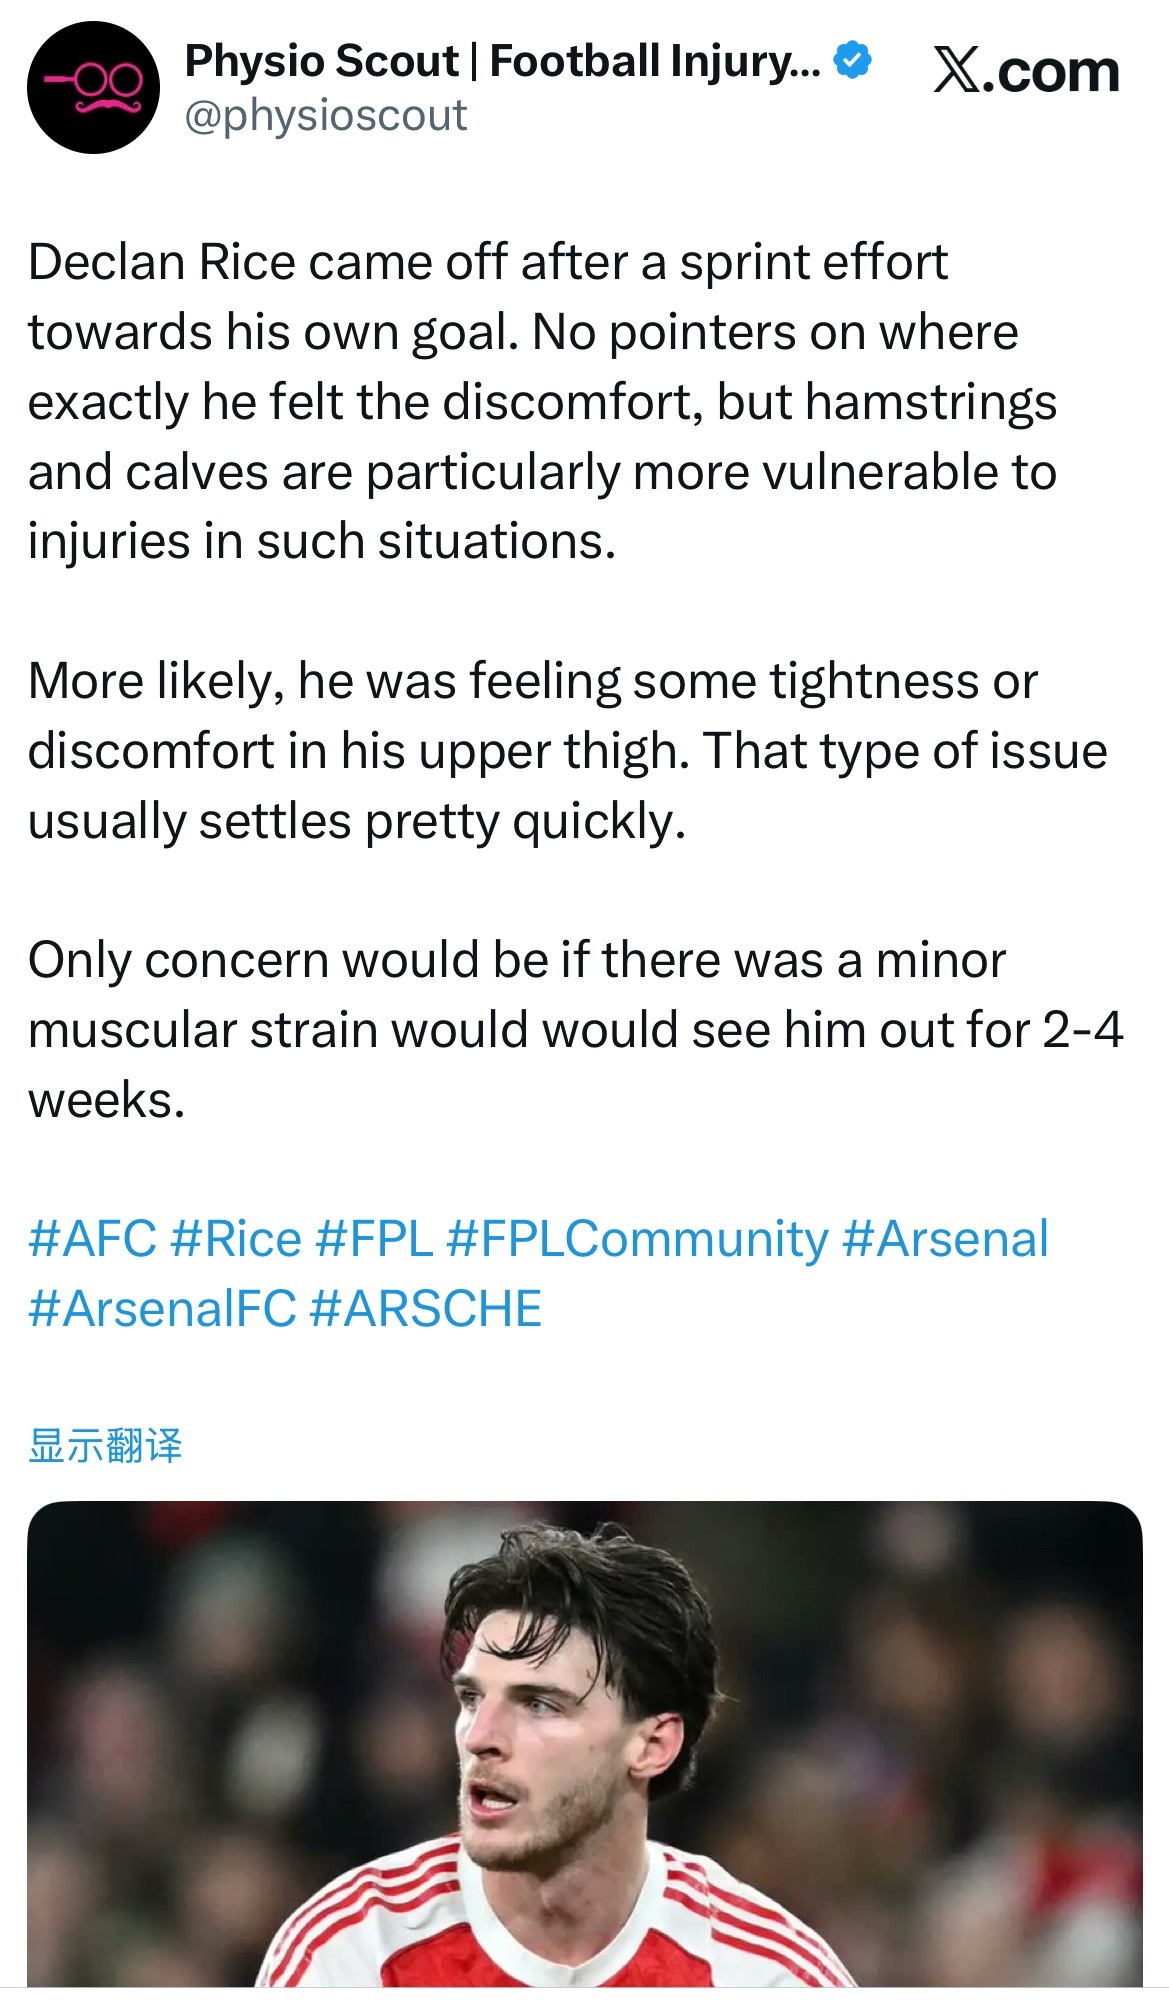The image size is (1169, 2006).
Task: Open the #Arsenal hashtag
Action: point(945,1239)
